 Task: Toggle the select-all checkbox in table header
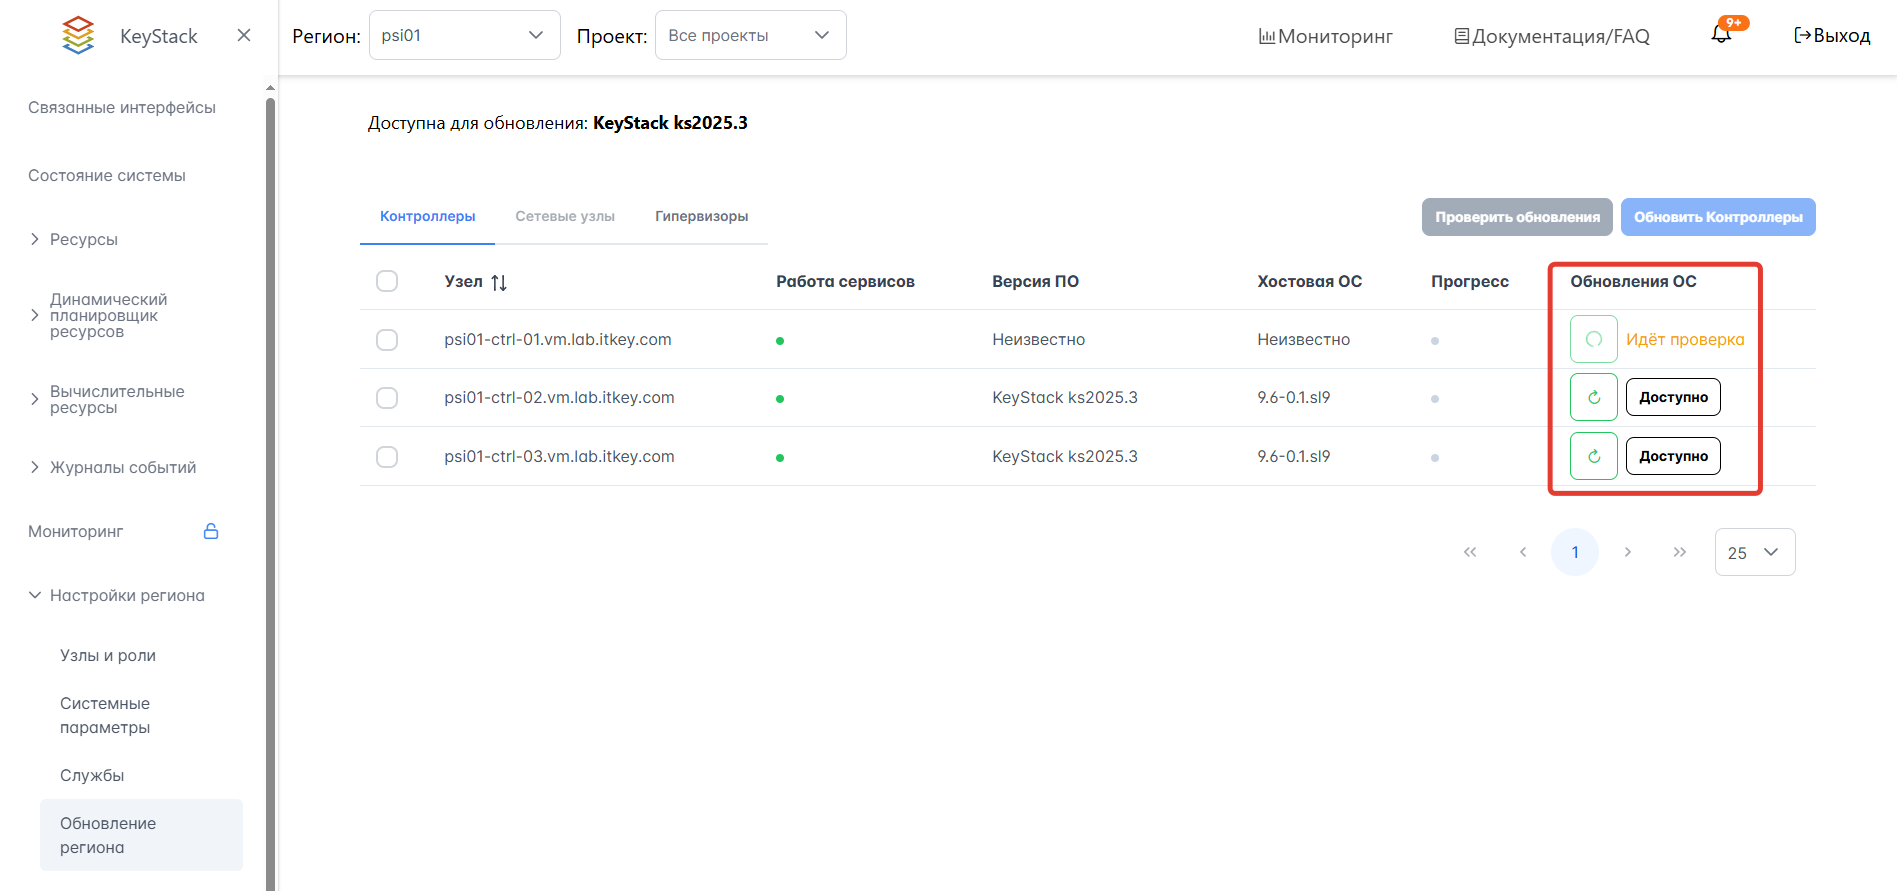387,282
